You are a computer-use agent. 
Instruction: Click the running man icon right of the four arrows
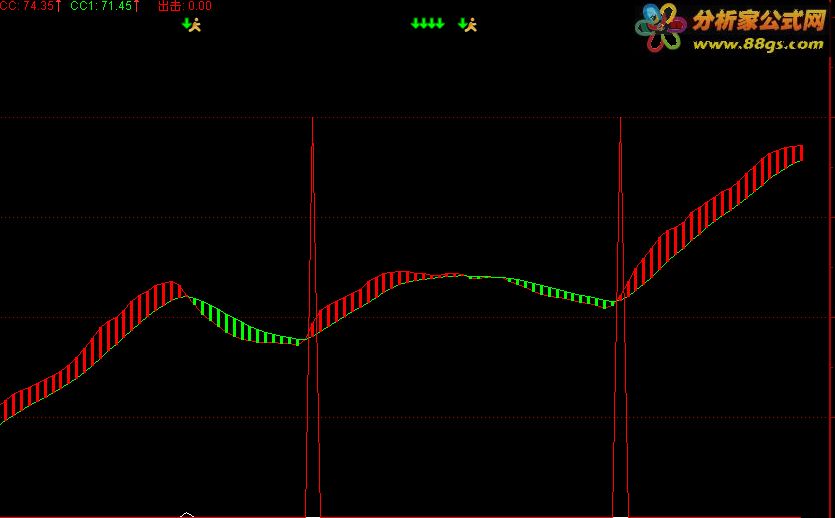471,24
